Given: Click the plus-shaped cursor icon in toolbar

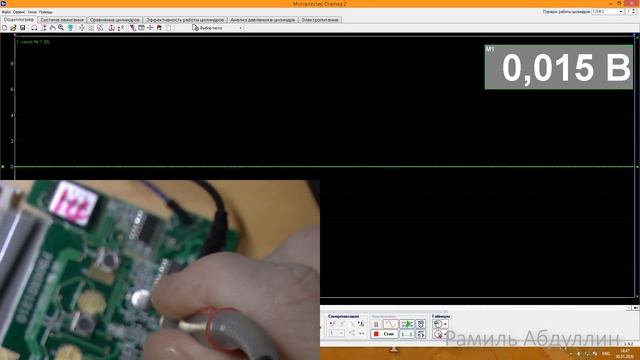Looking at the screenshot, I should coord(150,28).
